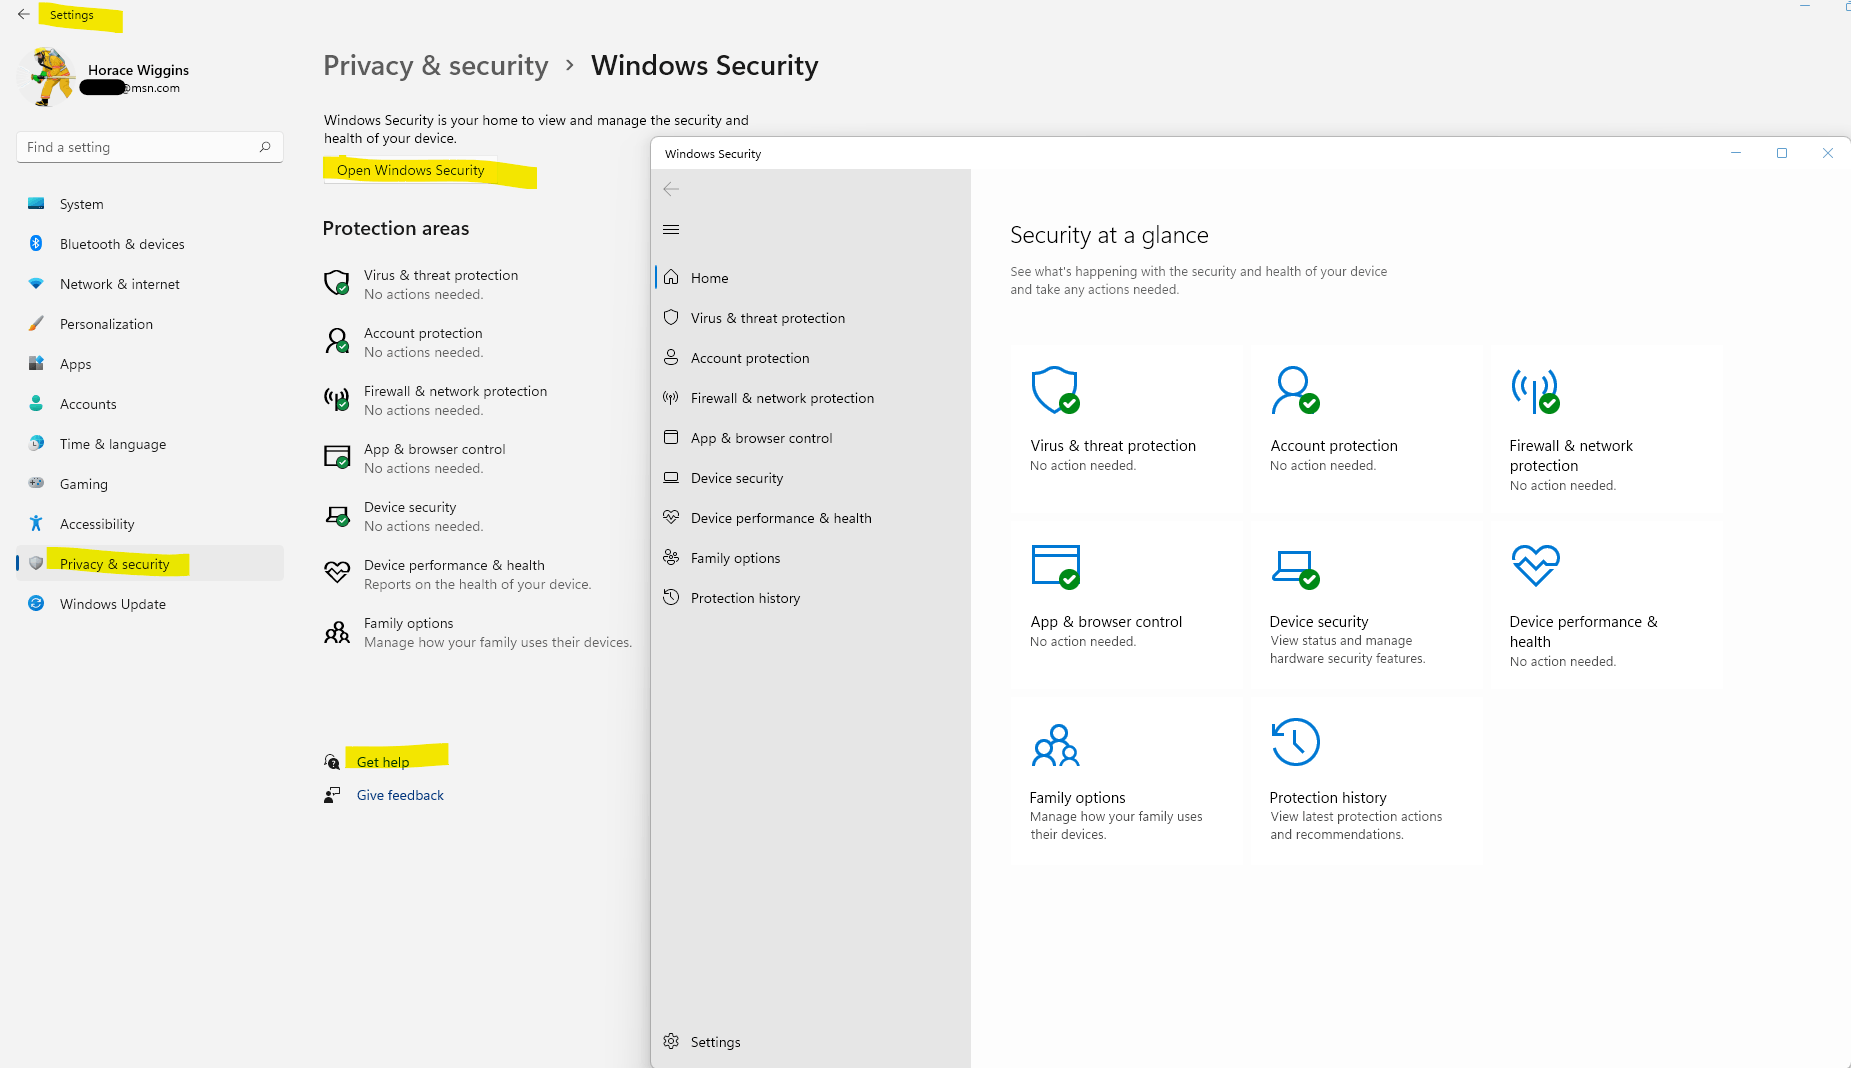Open App & browser control sidebar item
The image size is (1851, 1068).
[811, 438]
